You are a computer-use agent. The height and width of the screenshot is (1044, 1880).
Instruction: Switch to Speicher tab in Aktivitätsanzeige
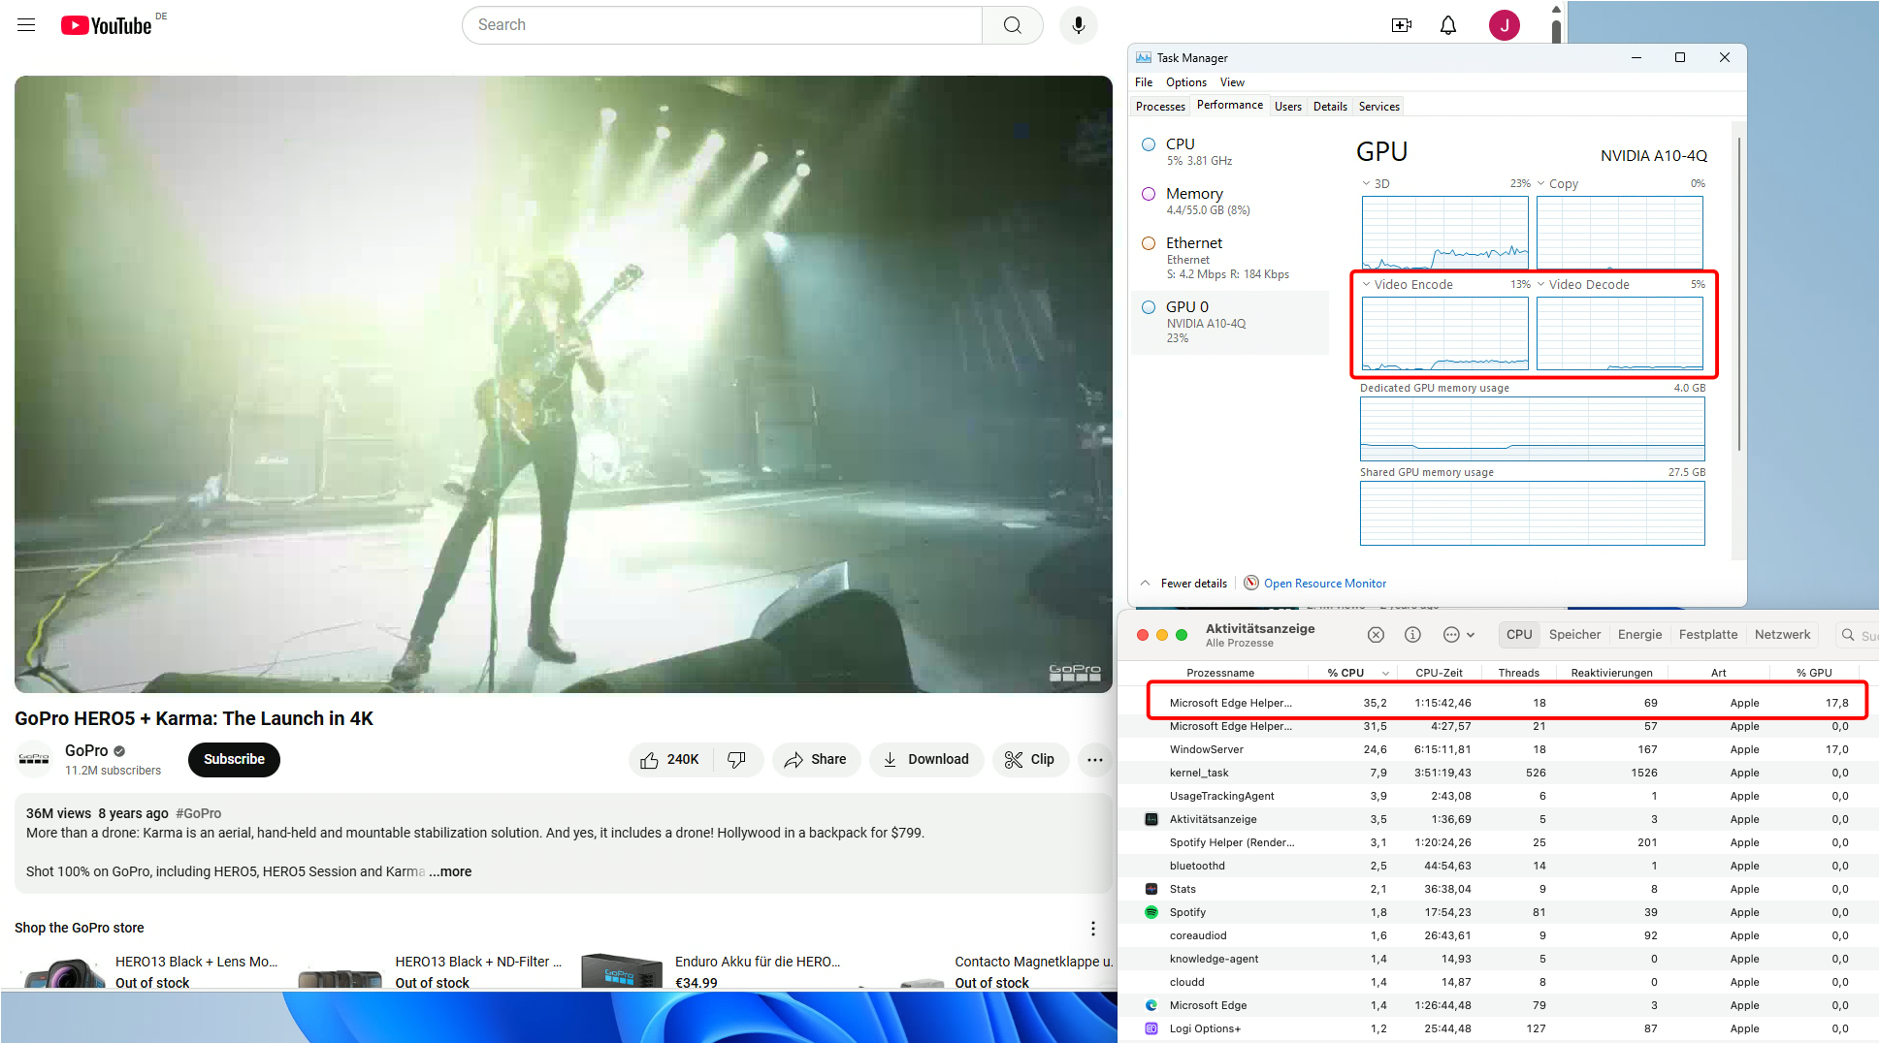tap(1574, 635)
